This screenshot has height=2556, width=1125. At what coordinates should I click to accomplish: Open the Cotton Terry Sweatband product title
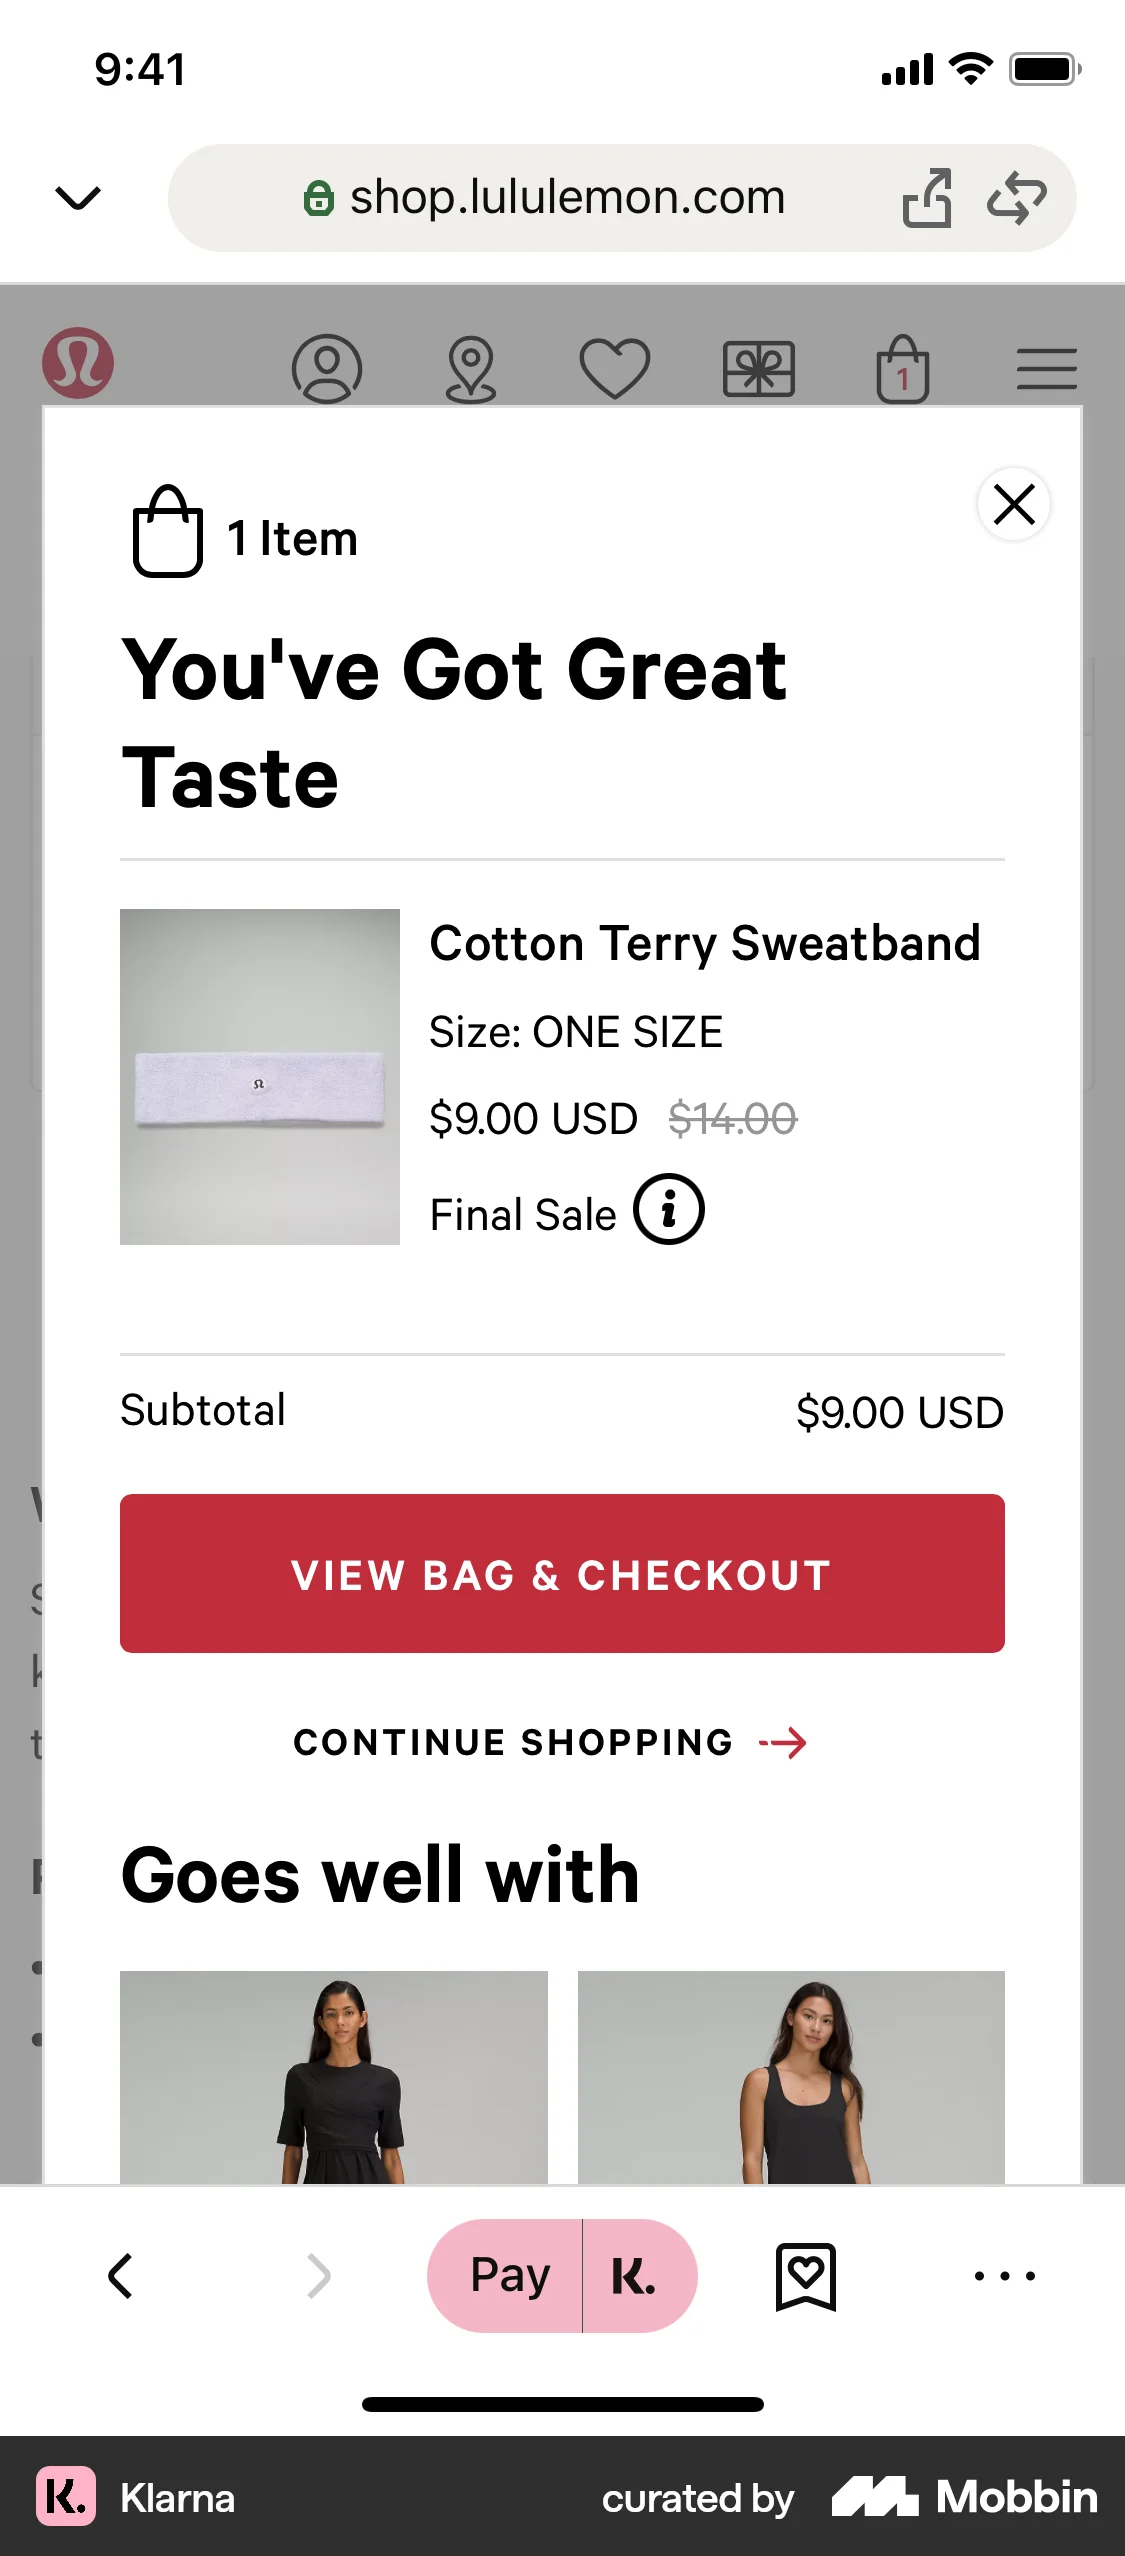click(705, 943)
